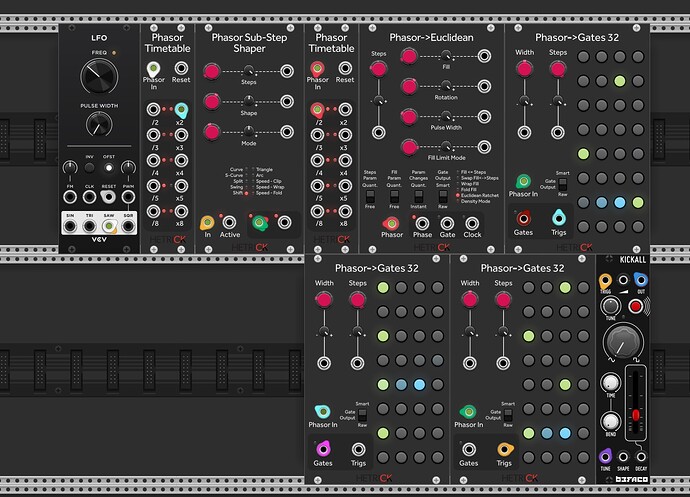Toggle the INV button on the LFO
This screenshot has height=497, width=690.
89,168
